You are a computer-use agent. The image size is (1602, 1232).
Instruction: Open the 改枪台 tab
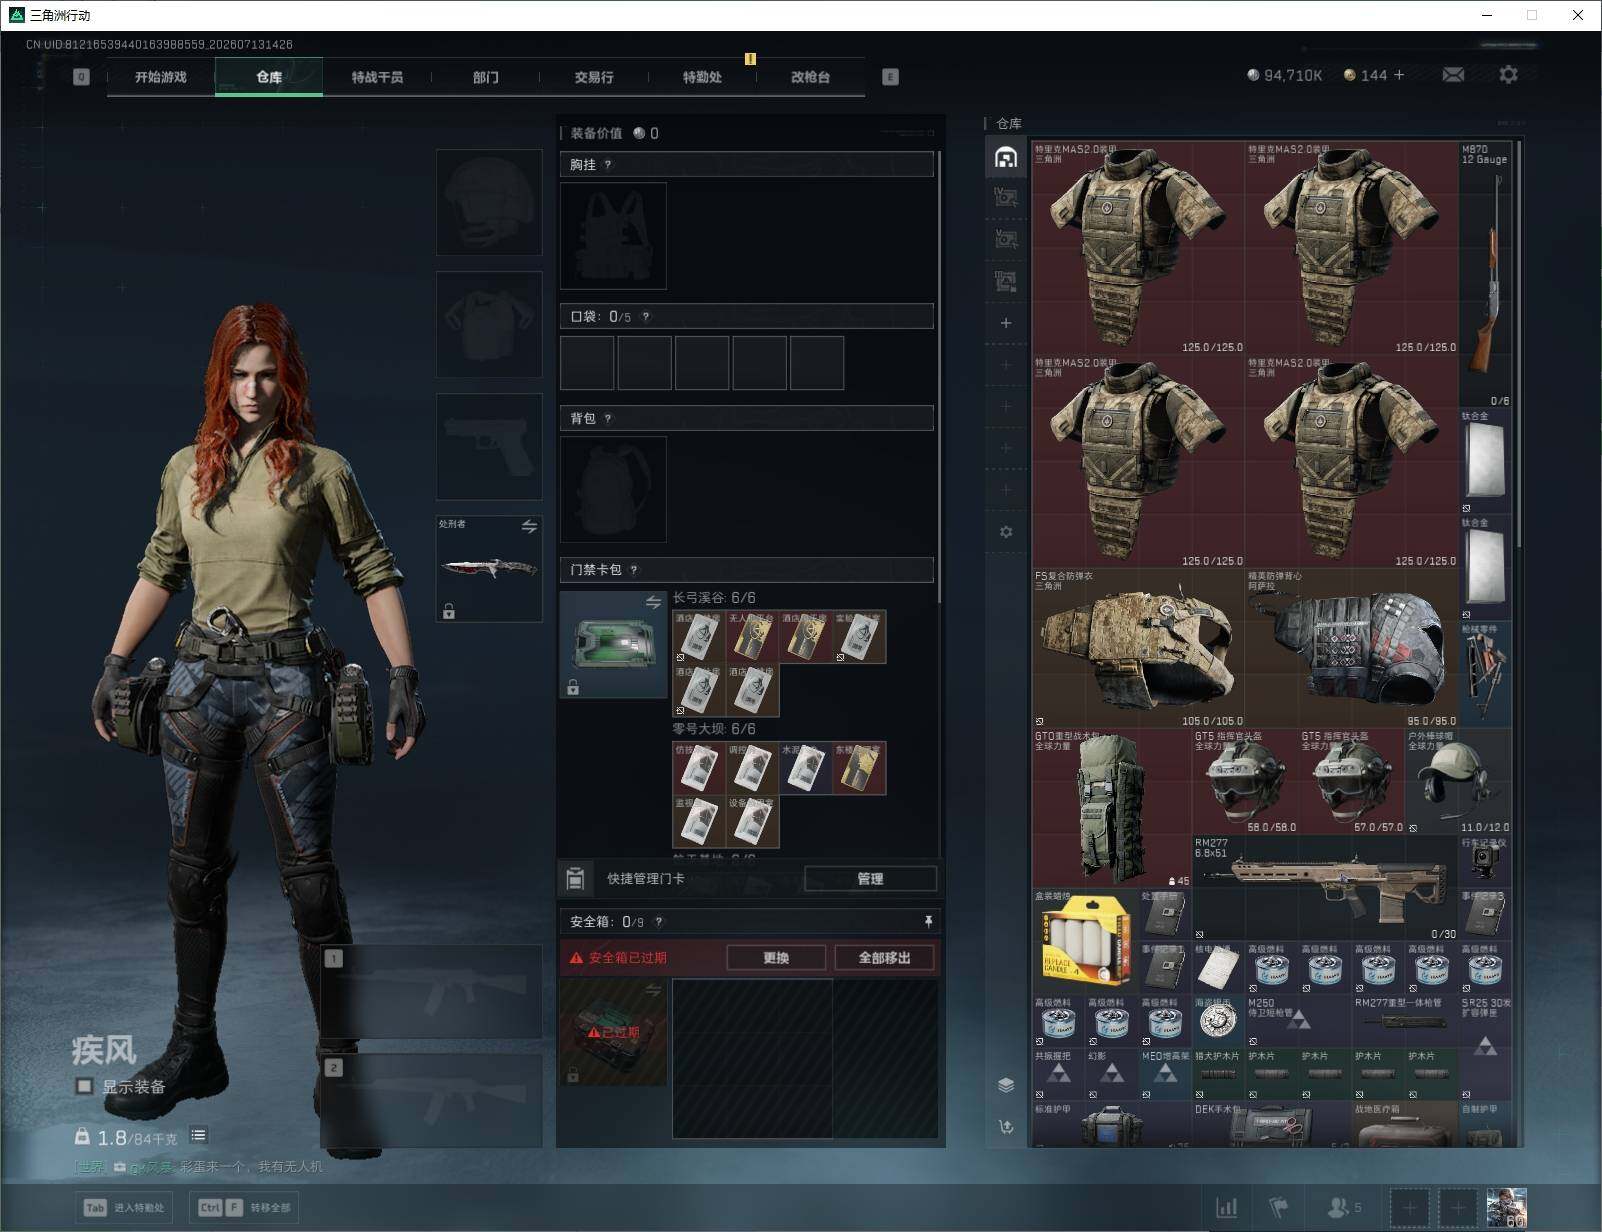coord(810,77)
